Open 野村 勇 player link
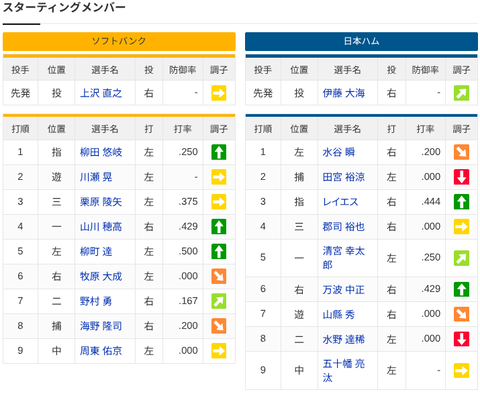Image resolution: width=480 pixels, height=394 pixels. 96,301
